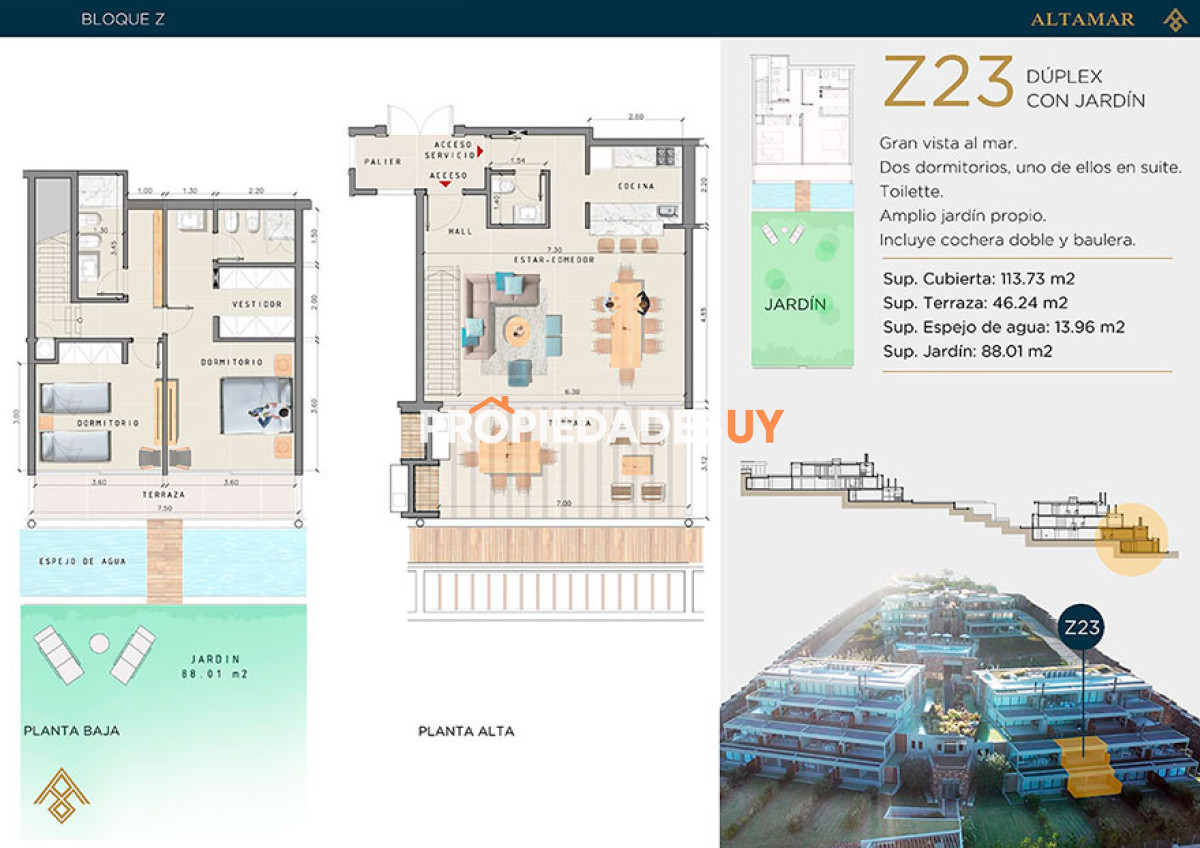This screenshot has height=848, width=1200.
Task: Click the JARDÍN label in the mini thumbnail
Action: point(796,304)
